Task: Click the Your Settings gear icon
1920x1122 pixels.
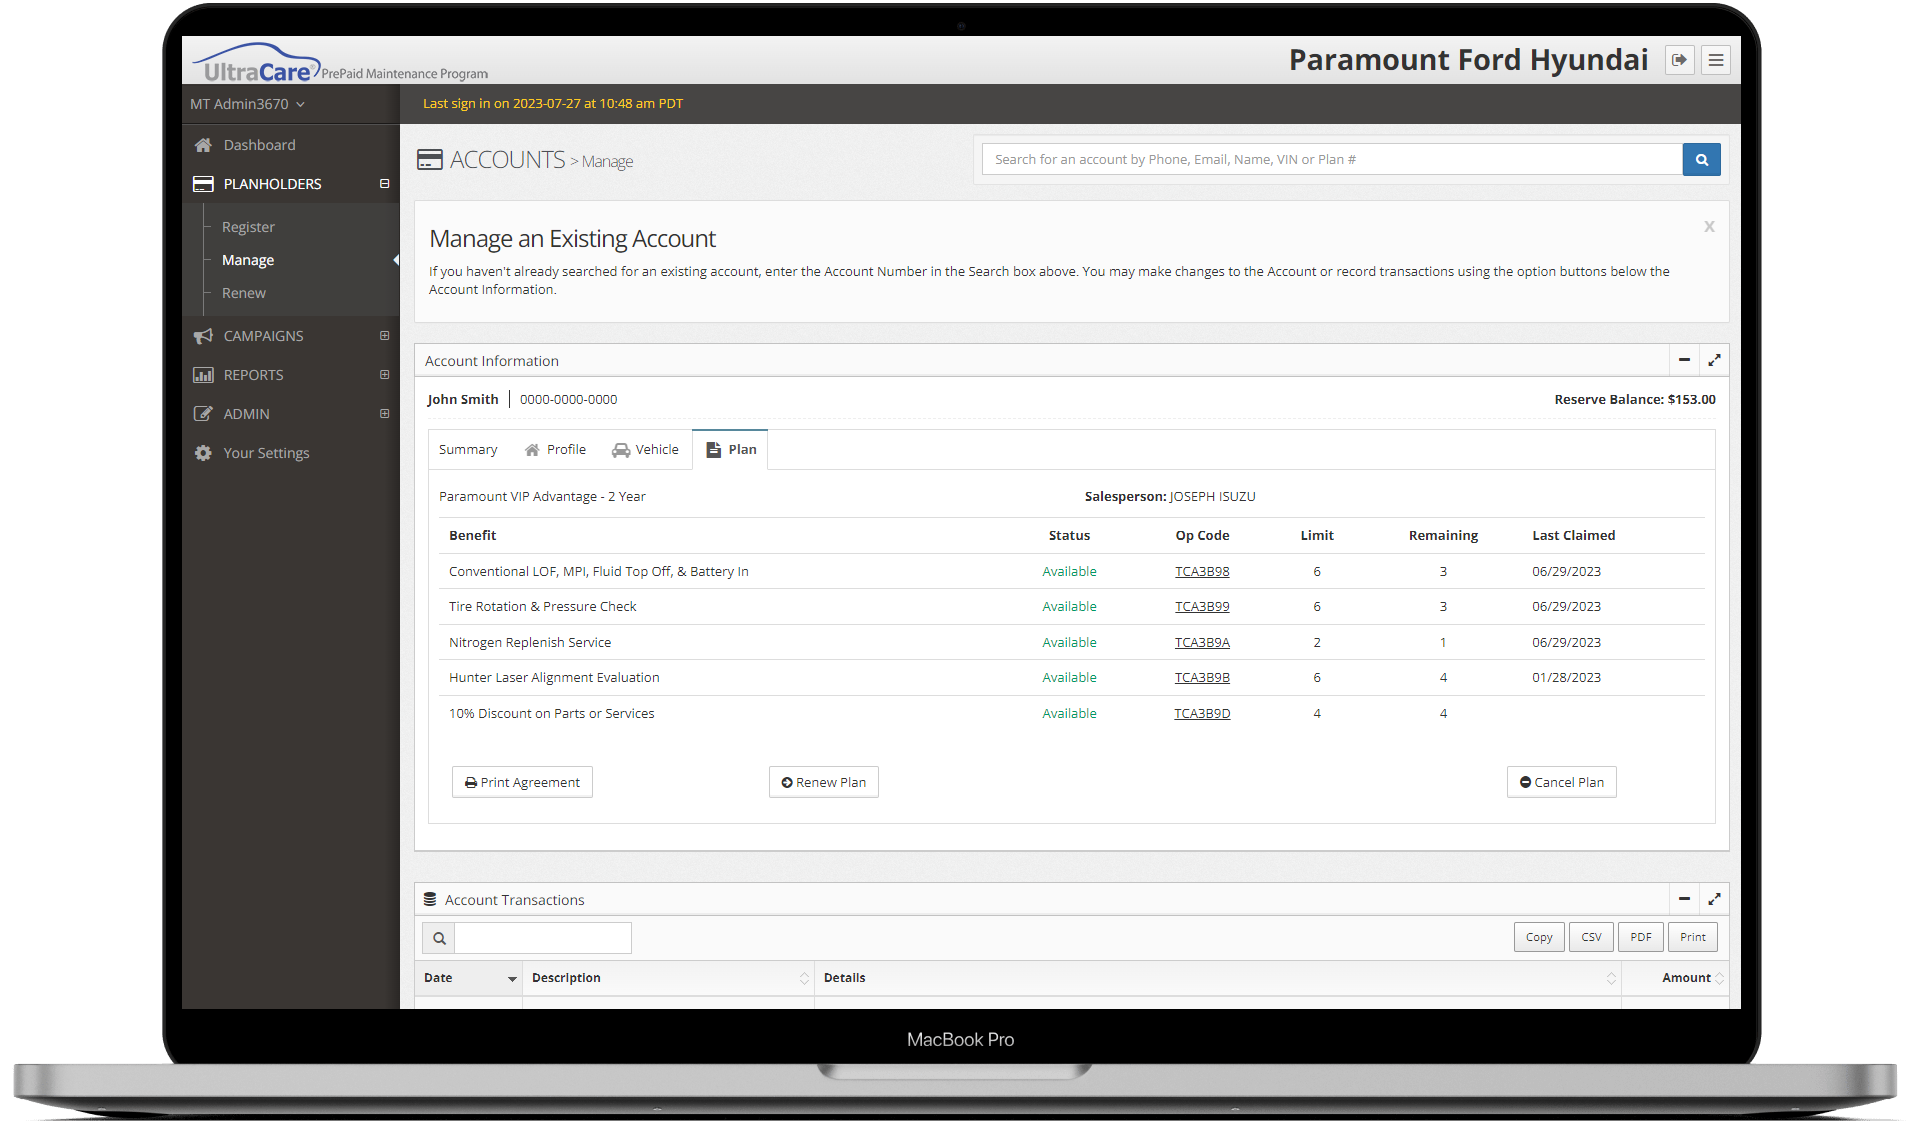Action: (x=203, y=453)
